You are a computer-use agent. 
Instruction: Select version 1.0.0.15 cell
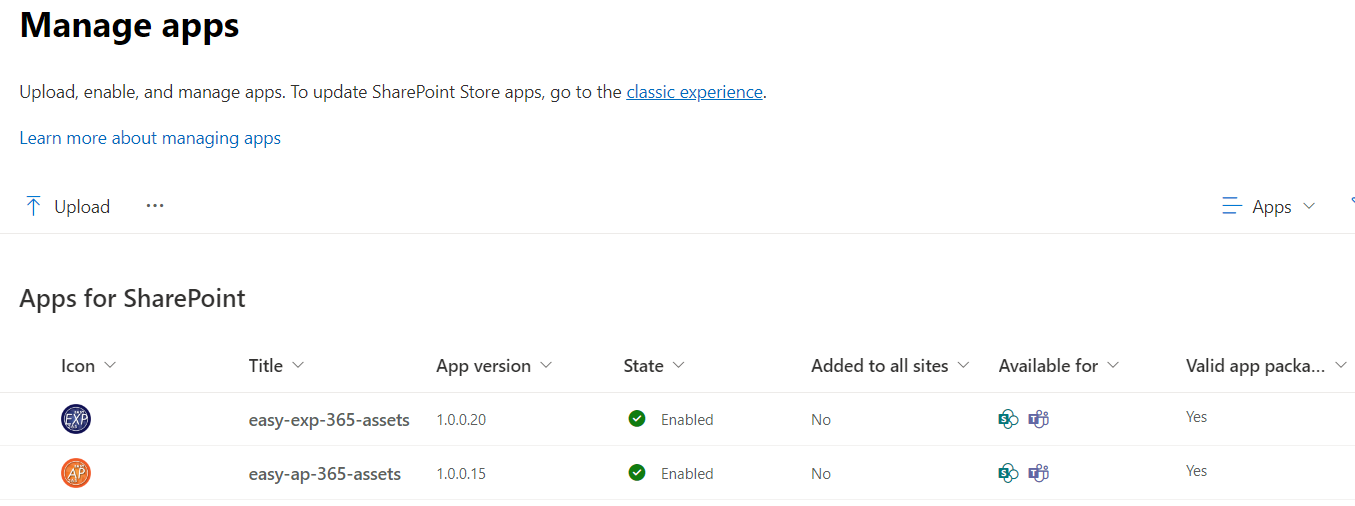click(461, 474)
